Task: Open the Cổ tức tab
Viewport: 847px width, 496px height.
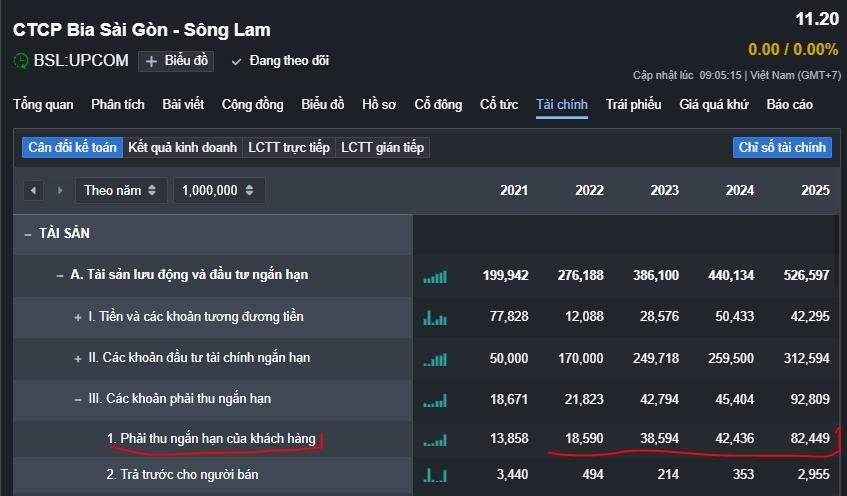Action: click(x=499, y=104)
